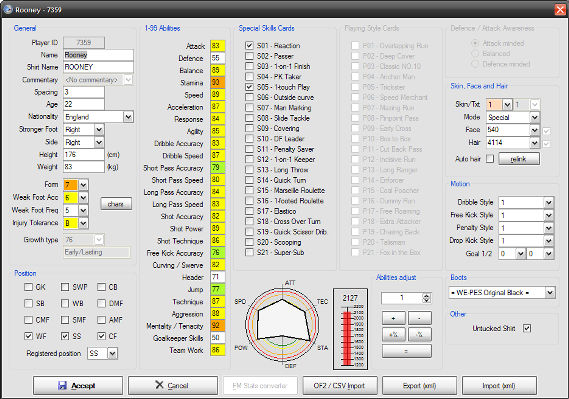
Task: Open the Boots selection dropdown
Action: click(x=550, y=292)
